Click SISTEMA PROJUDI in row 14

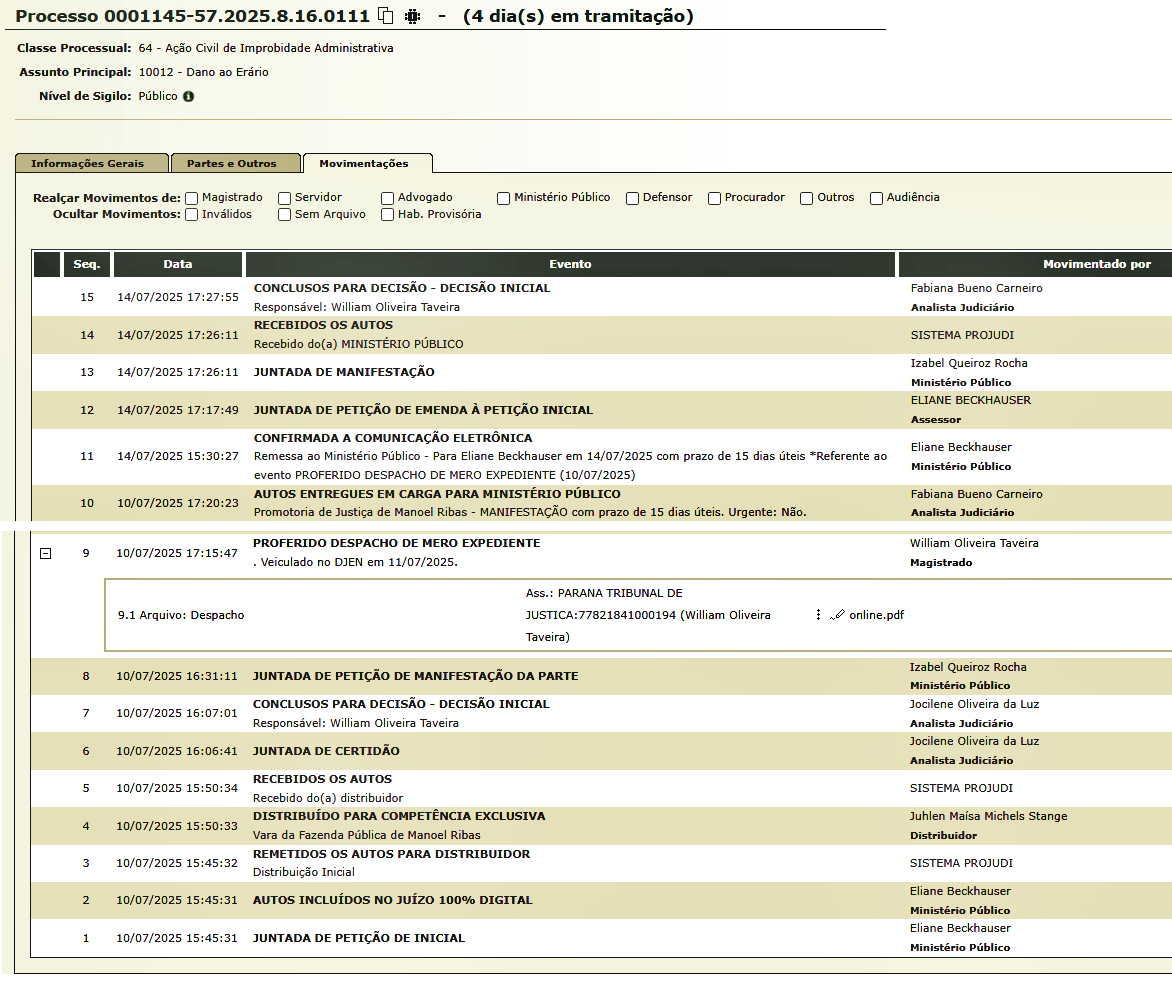point(962,335)
